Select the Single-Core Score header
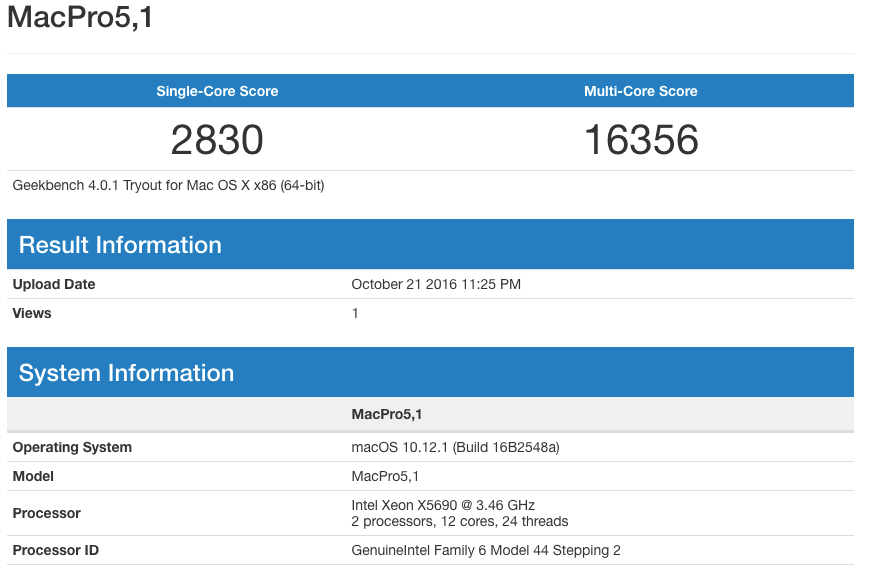 click(217, 91)
